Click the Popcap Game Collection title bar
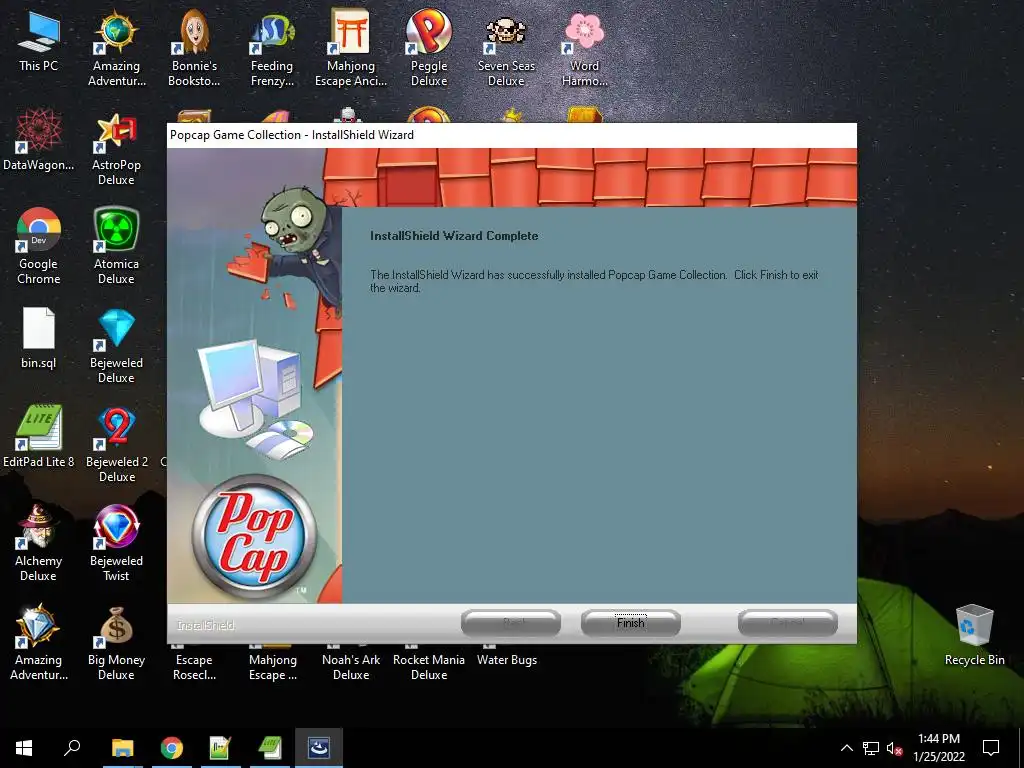 (511, 135)
